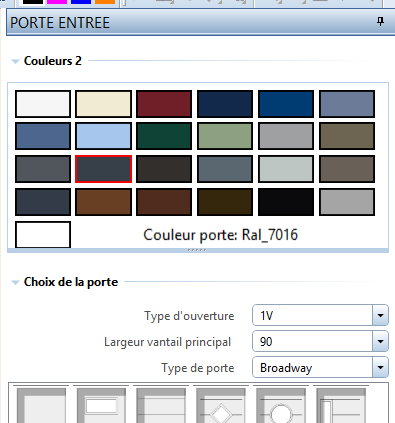Choose the door with horizontal grooves
Viewport: 395px width, 423px height.
[x=161, y=404]
